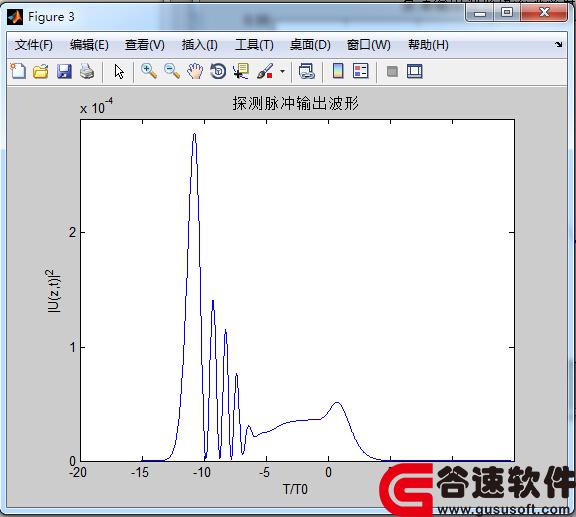Open the 编辑(E) menu

tap(89, 45)
